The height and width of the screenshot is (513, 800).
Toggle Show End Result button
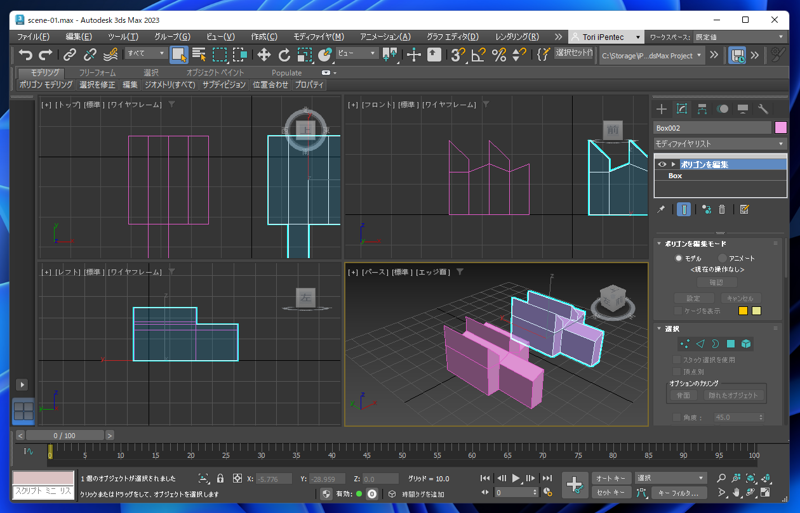point(684,209)
